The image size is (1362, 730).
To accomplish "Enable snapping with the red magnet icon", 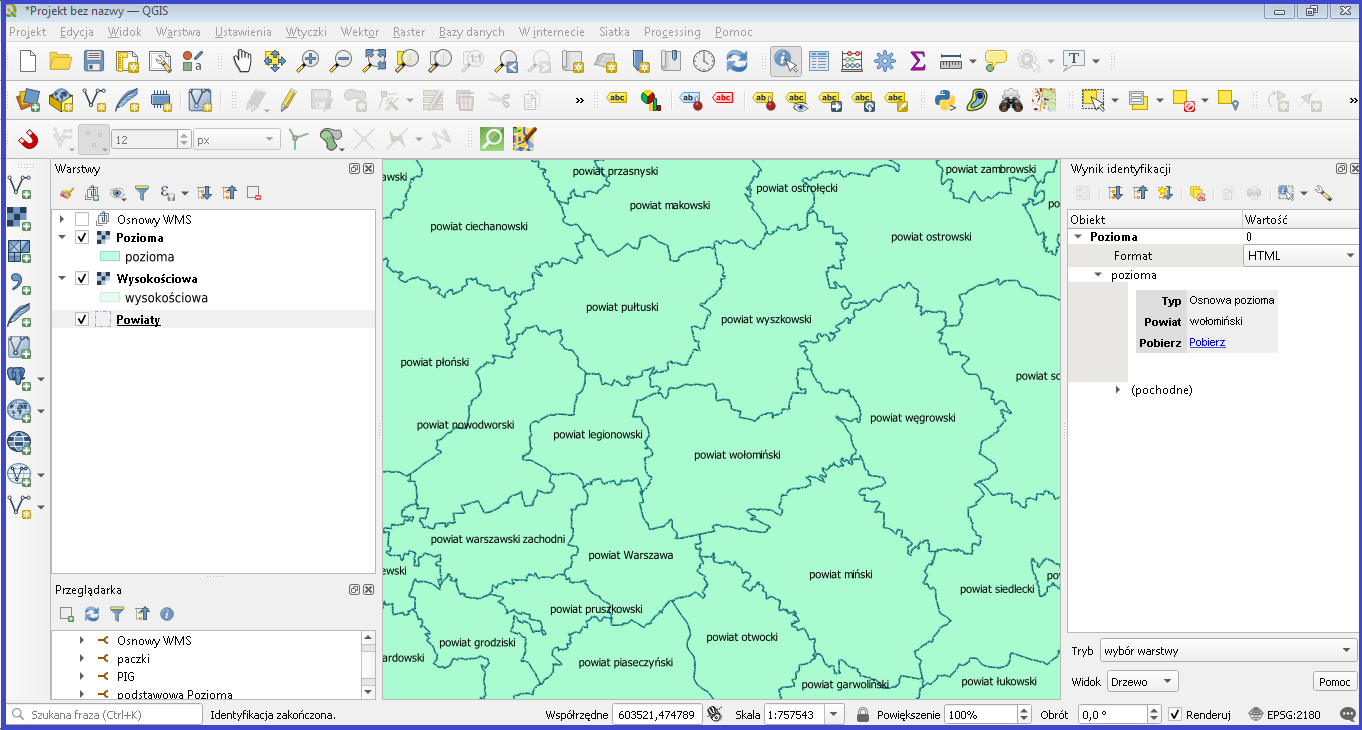I will point(28,139).
